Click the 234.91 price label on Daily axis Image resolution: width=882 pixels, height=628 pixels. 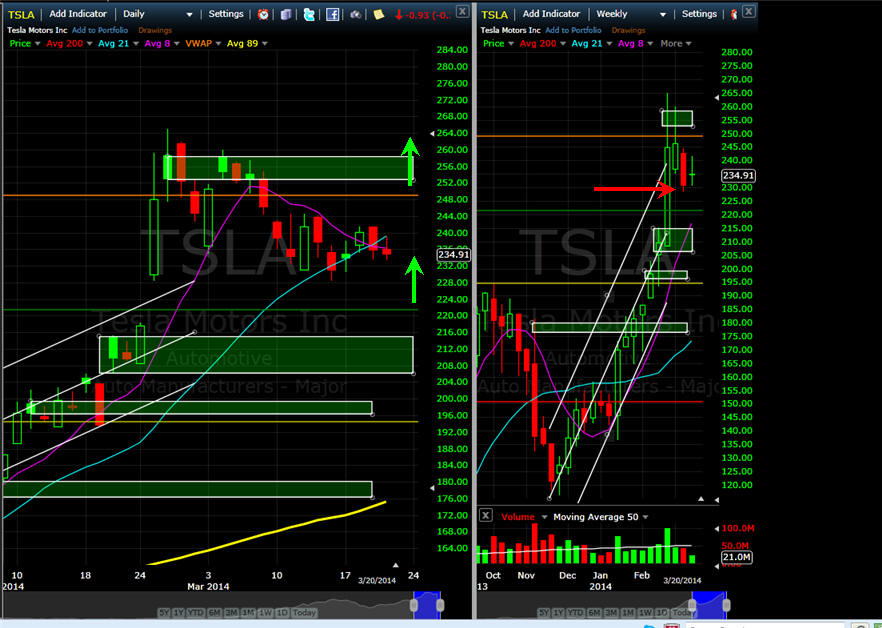tap(453, 255)
